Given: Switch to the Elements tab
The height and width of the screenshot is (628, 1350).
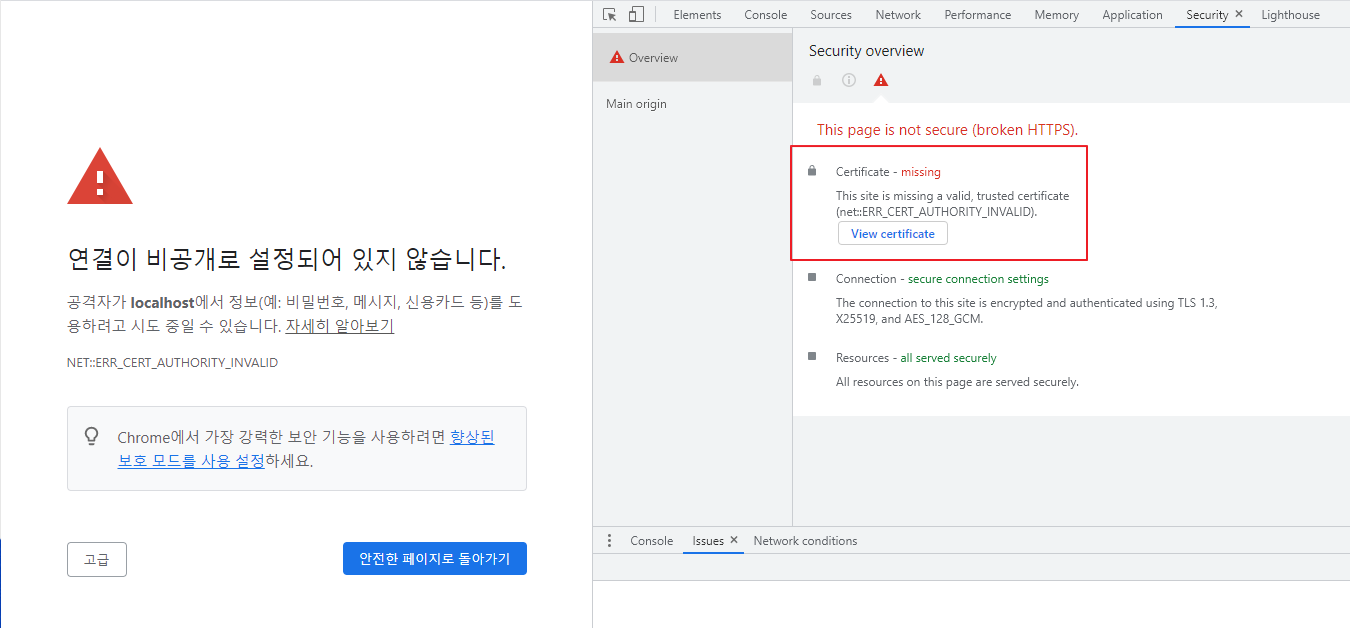Looking at the screenshot, I should click(697, 15).
